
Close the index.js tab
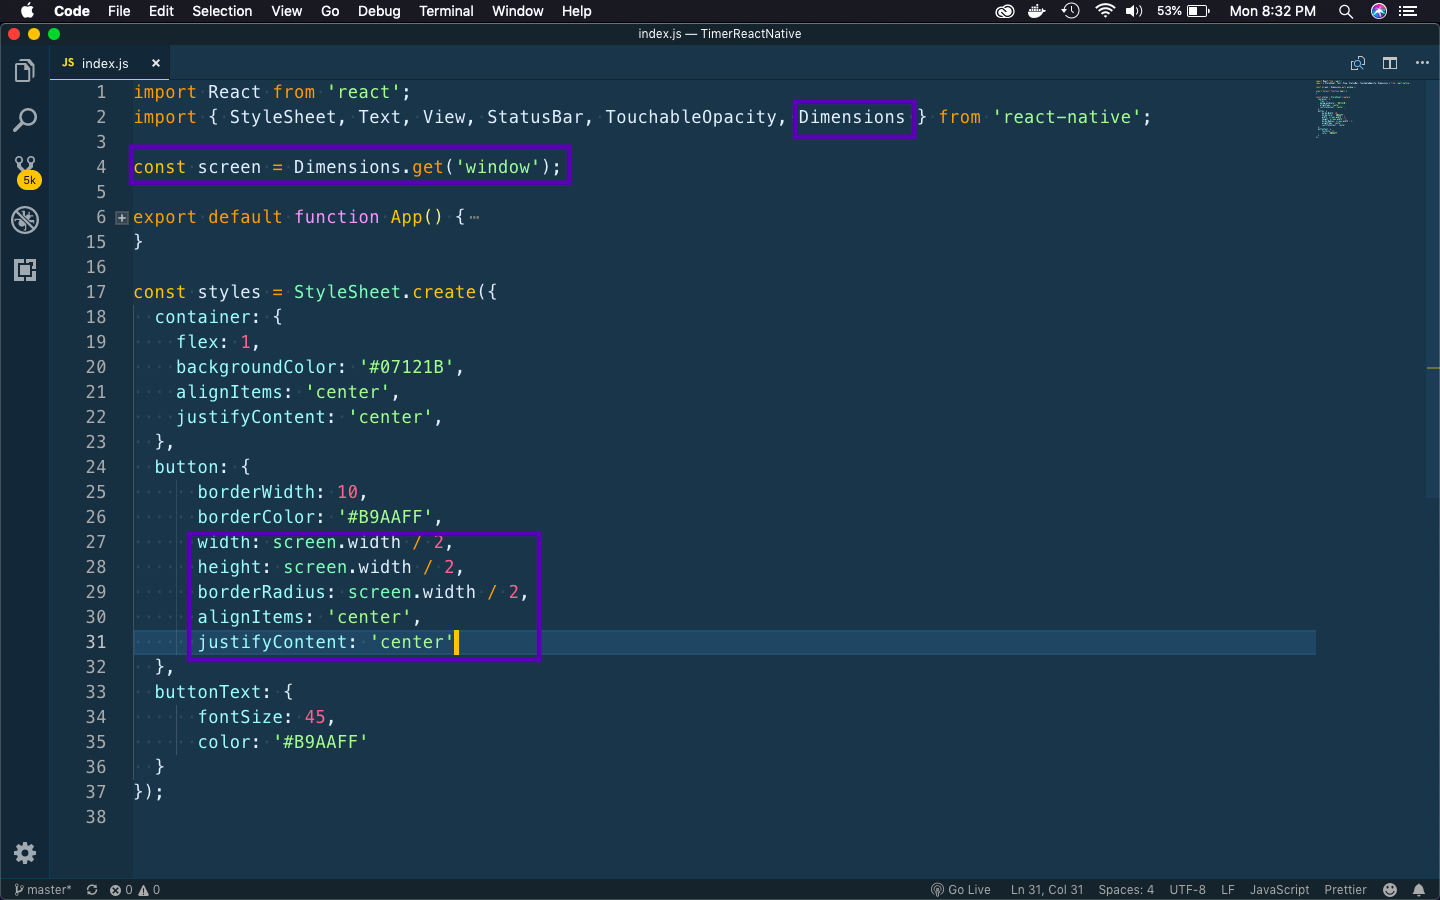[x=156, y=63]
